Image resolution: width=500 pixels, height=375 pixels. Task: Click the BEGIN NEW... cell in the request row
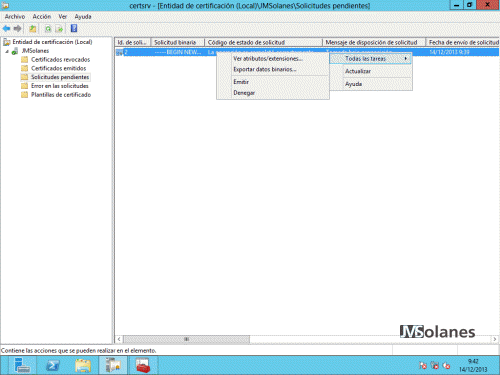pyautogui.click(x=178, y=52)
